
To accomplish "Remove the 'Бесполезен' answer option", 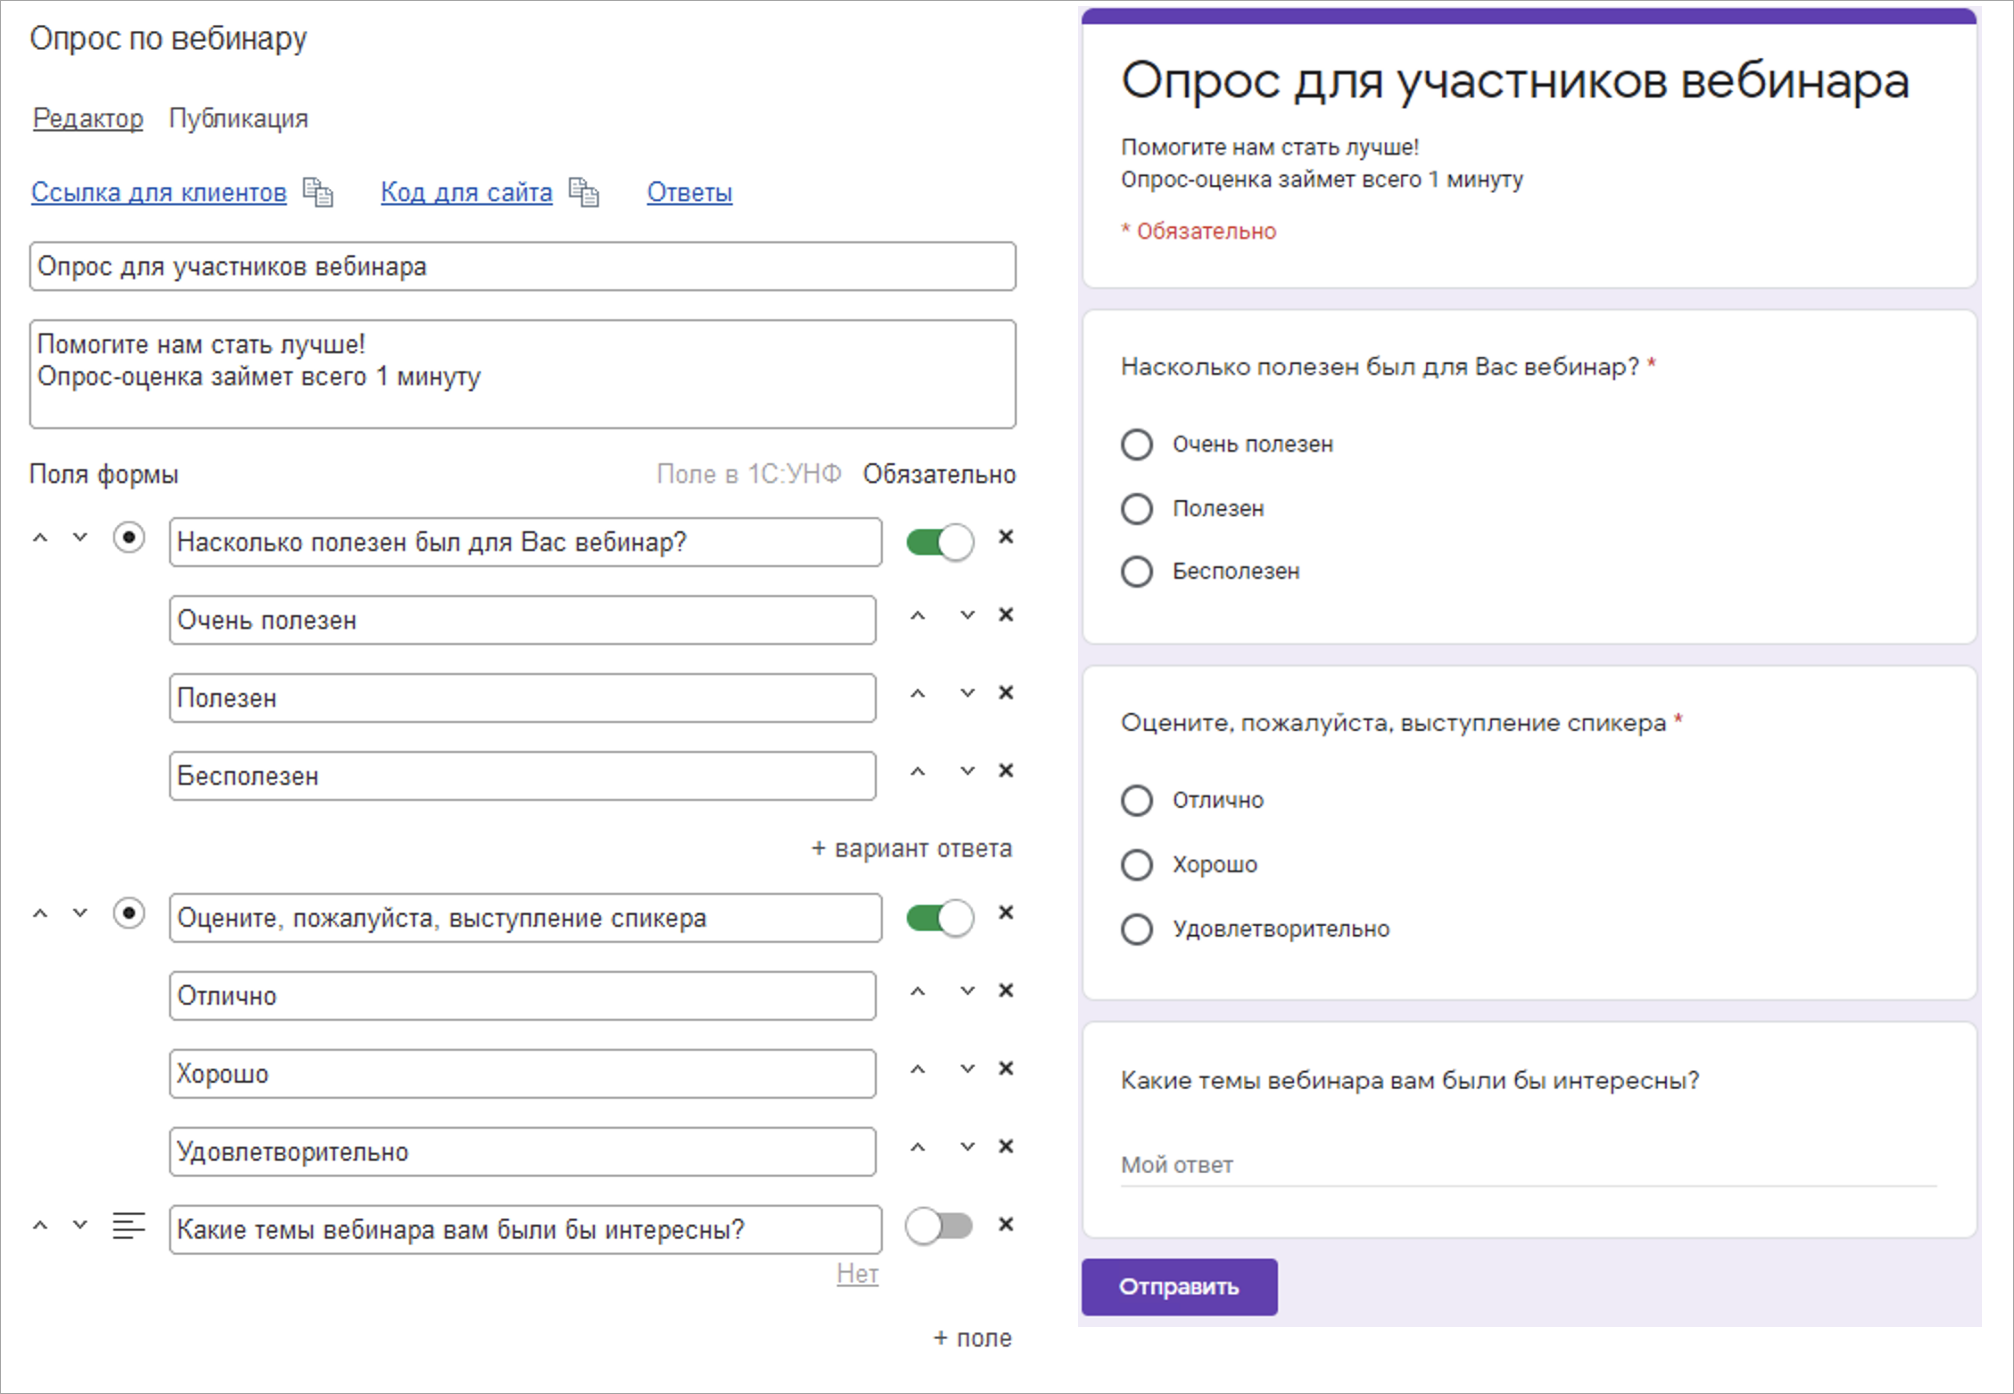I will click(1006, 771).
